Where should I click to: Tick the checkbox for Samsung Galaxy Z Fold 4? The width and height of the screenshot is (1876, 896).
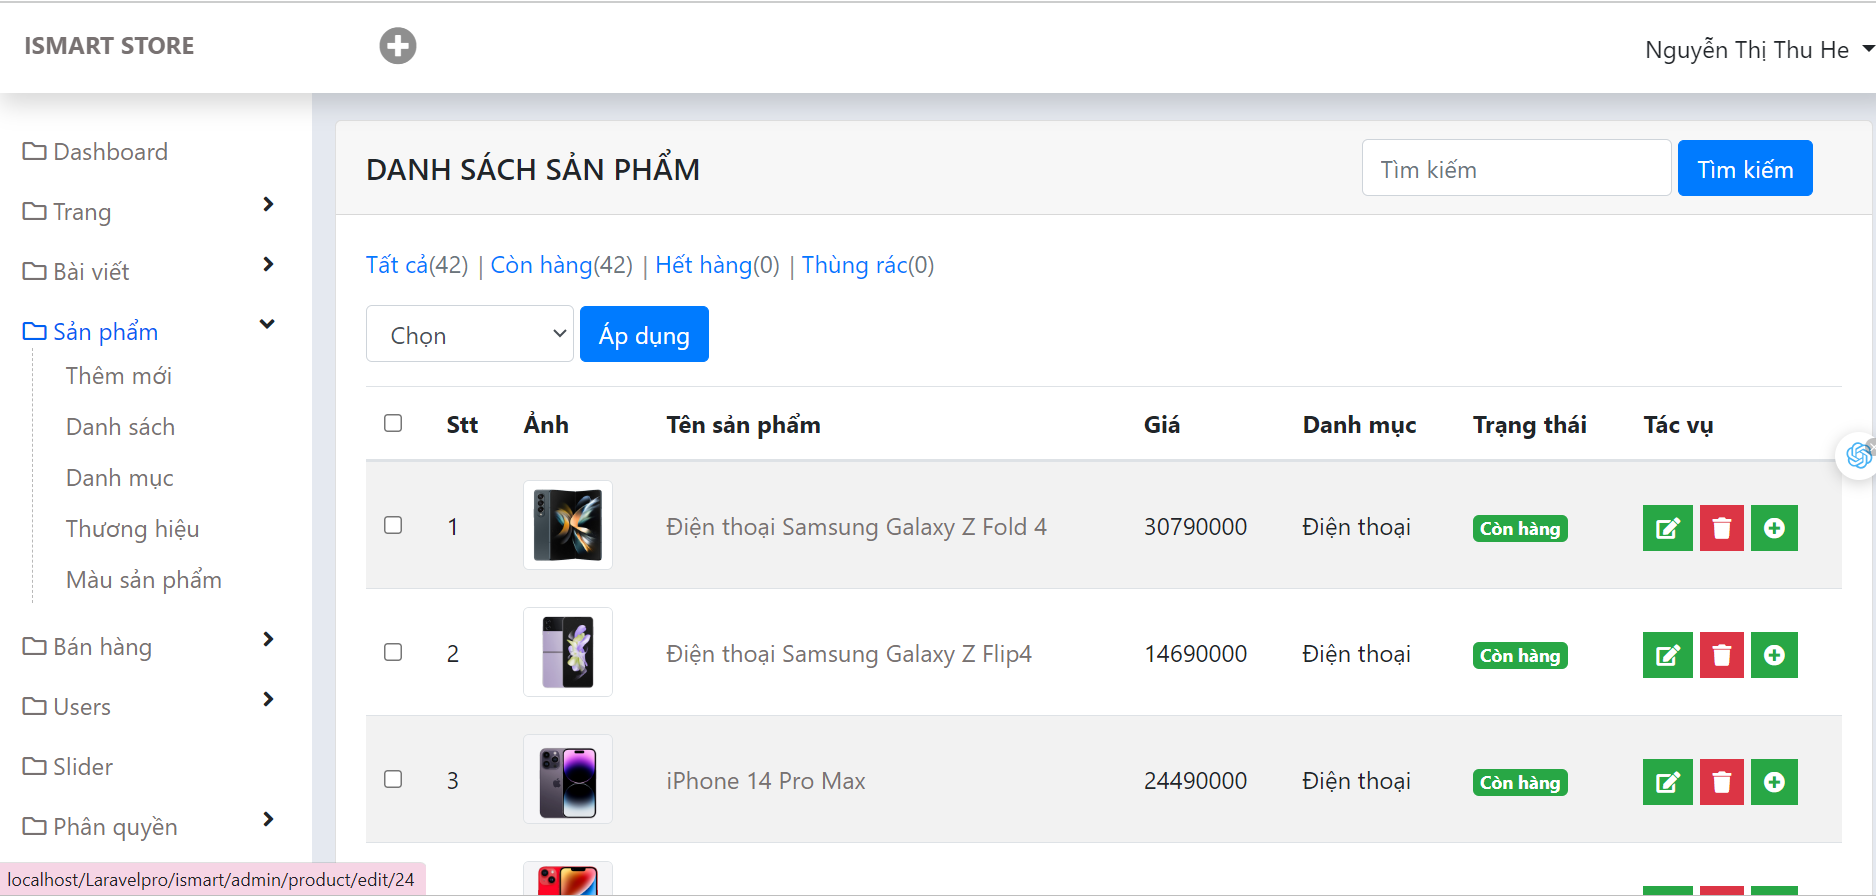point(393,525)
